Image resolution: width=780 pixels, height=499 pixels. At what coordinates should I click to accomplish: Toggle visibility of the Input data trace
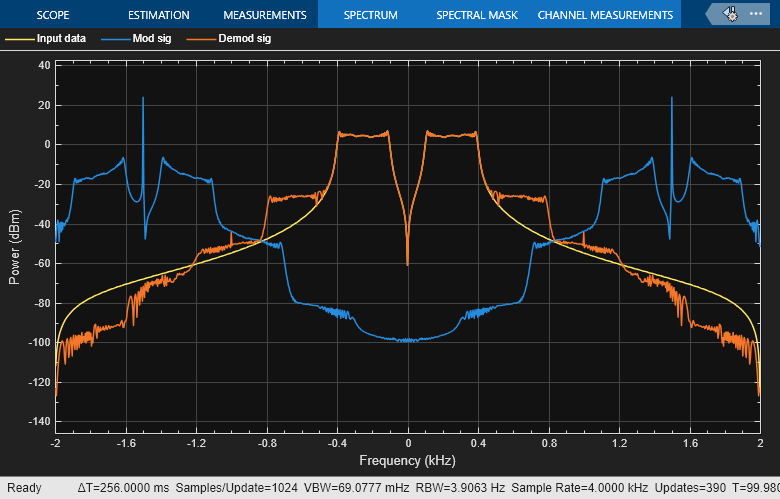(60, 39)
